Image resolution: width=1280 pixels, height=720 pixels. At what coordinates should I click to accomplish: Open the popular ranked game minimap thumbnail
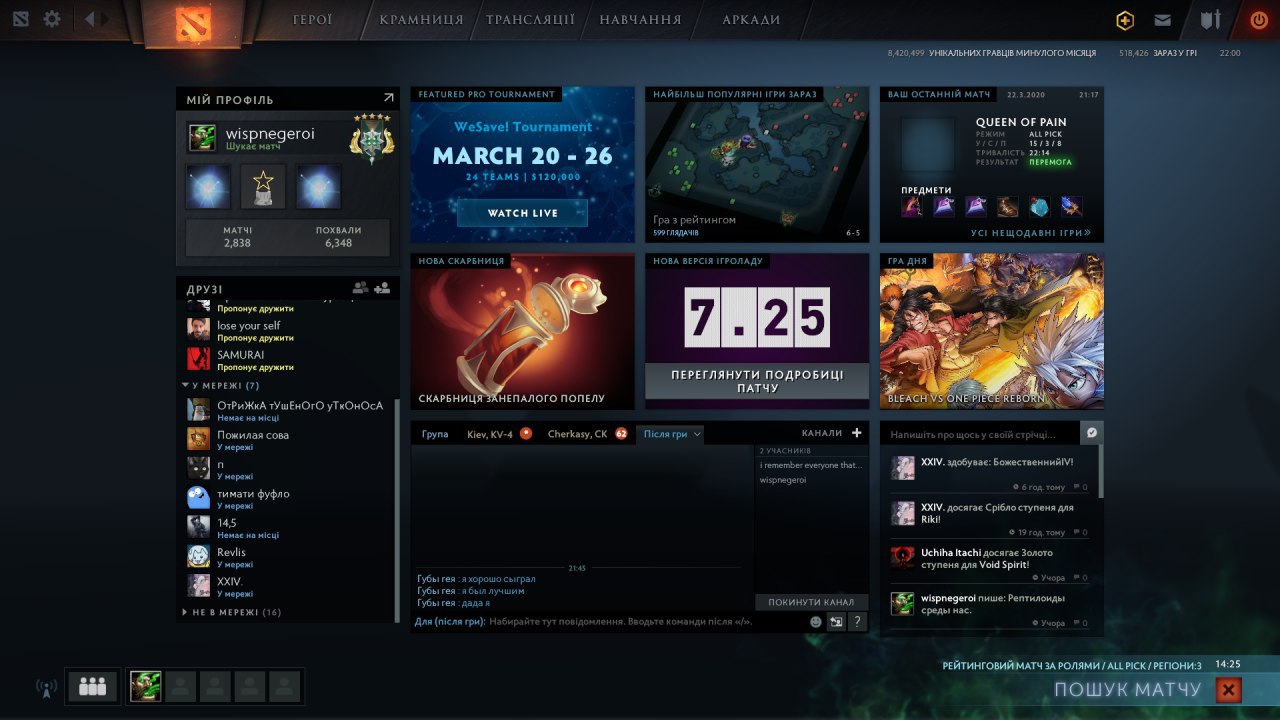[x=756, y=164]
